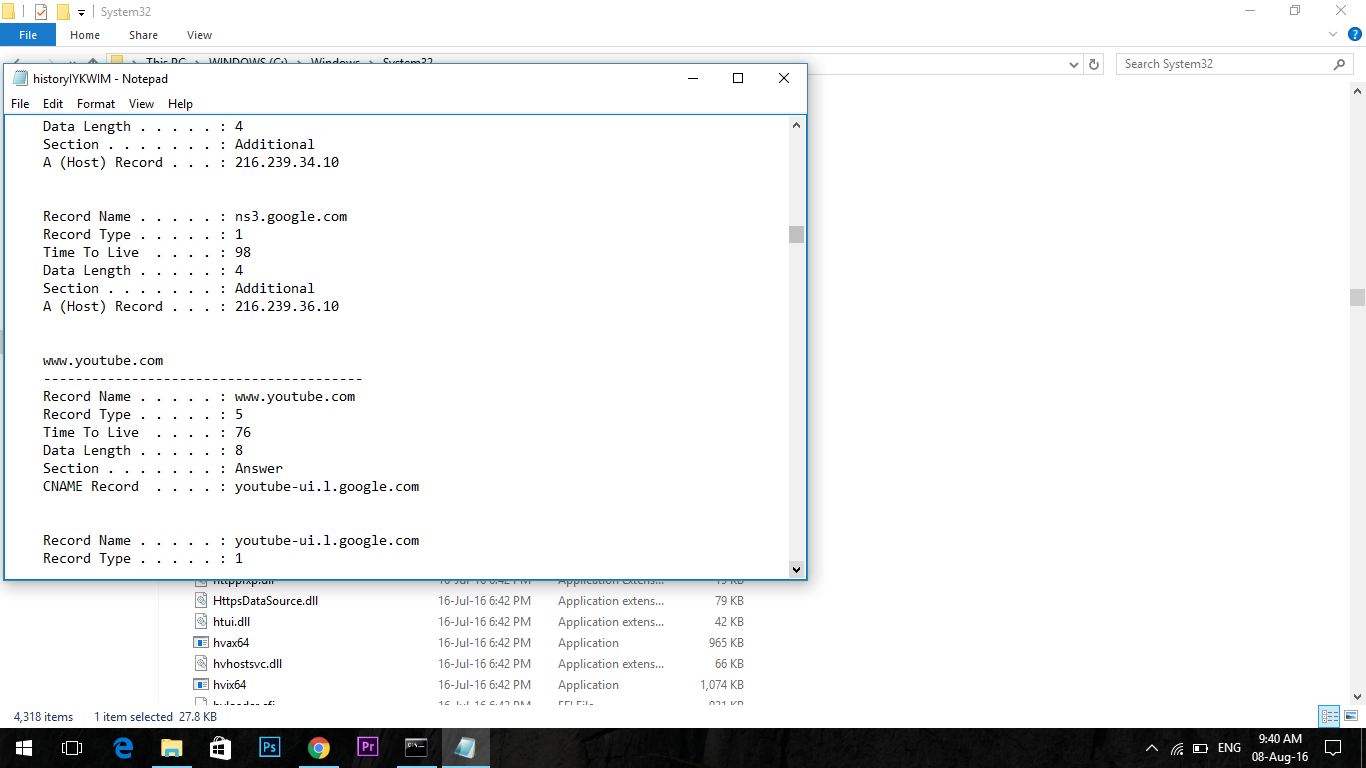
Task: Click the Properties quick access icon in Explorer
Action: pyautogui.click(x=41, y=12)
